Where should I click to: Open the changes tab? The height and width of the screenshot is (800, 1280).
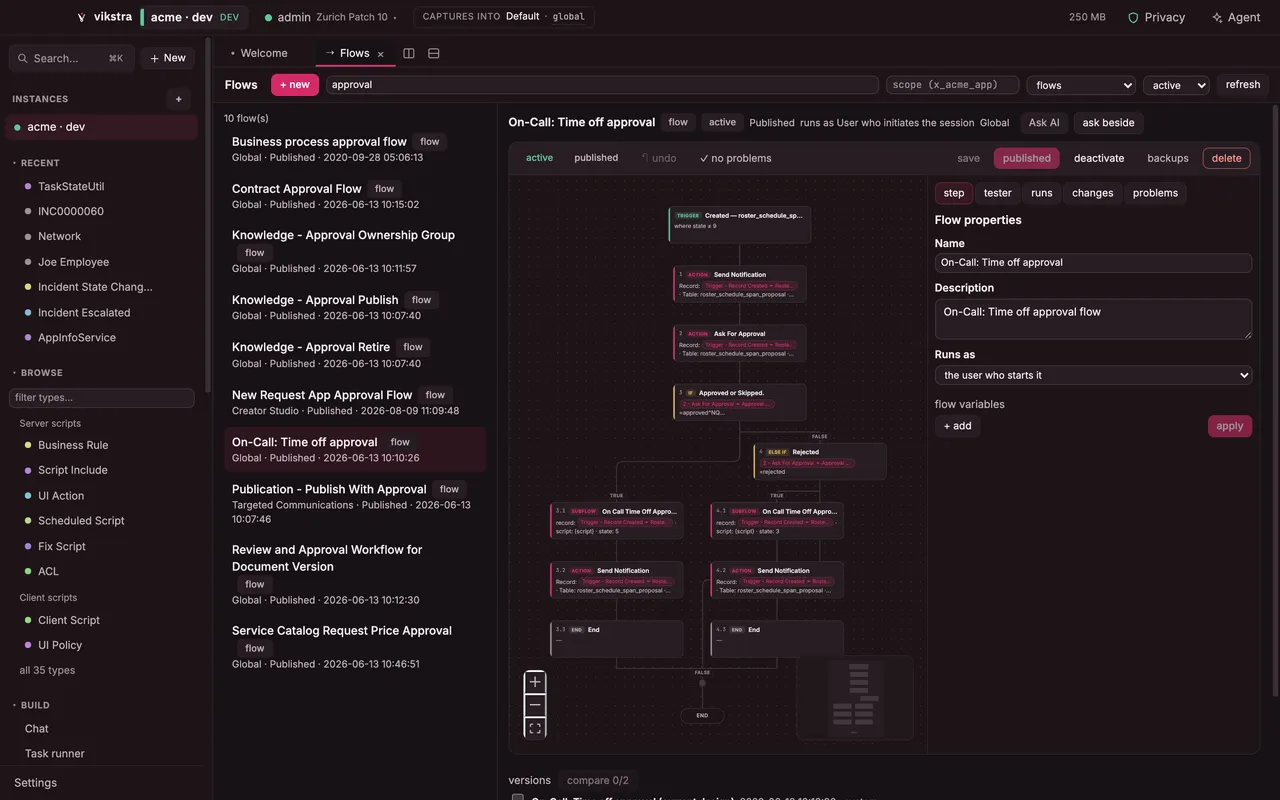point(1092,193)
